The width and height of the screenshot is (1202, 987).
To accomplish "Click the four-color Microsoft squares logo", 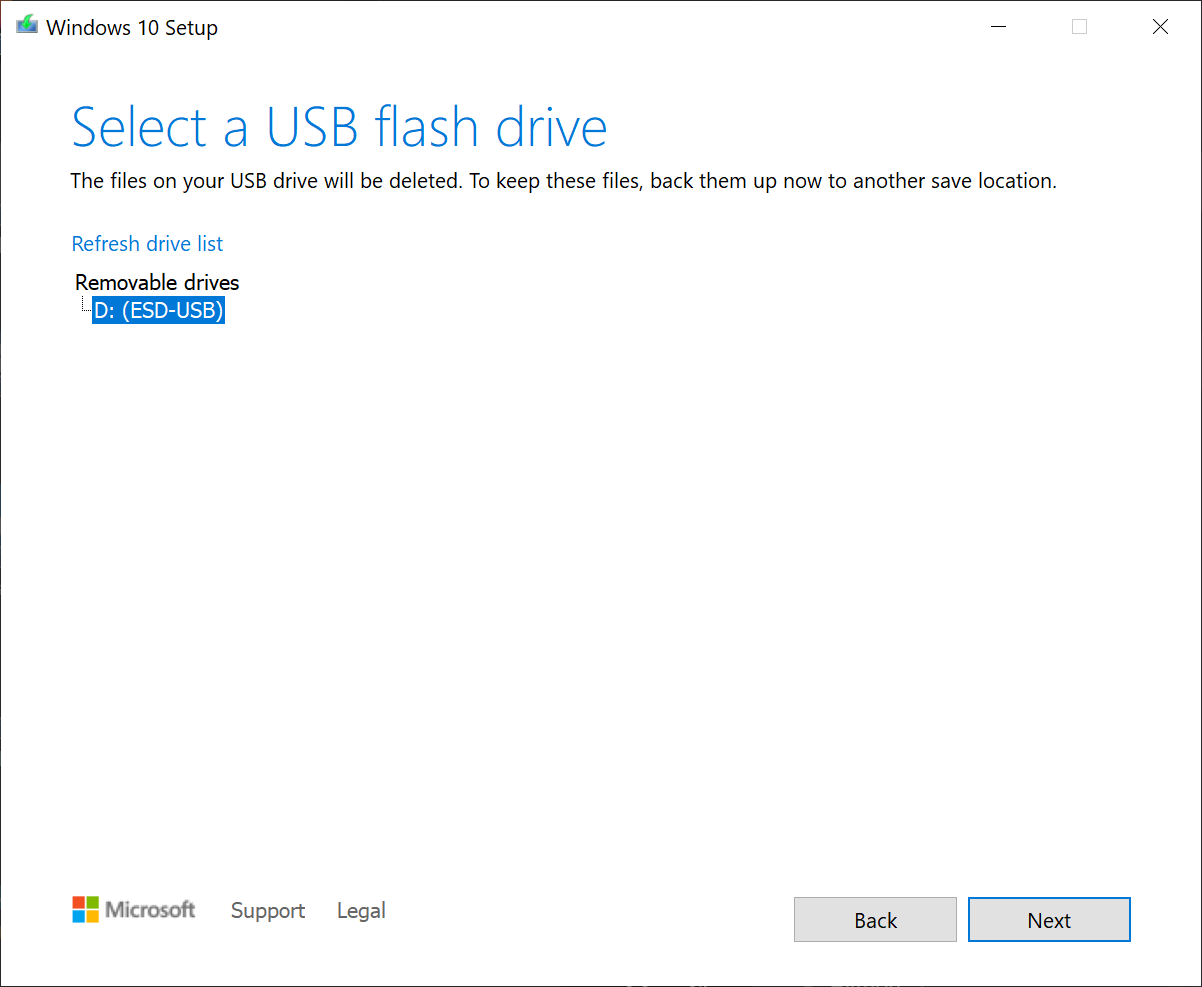I will (85, 909).
